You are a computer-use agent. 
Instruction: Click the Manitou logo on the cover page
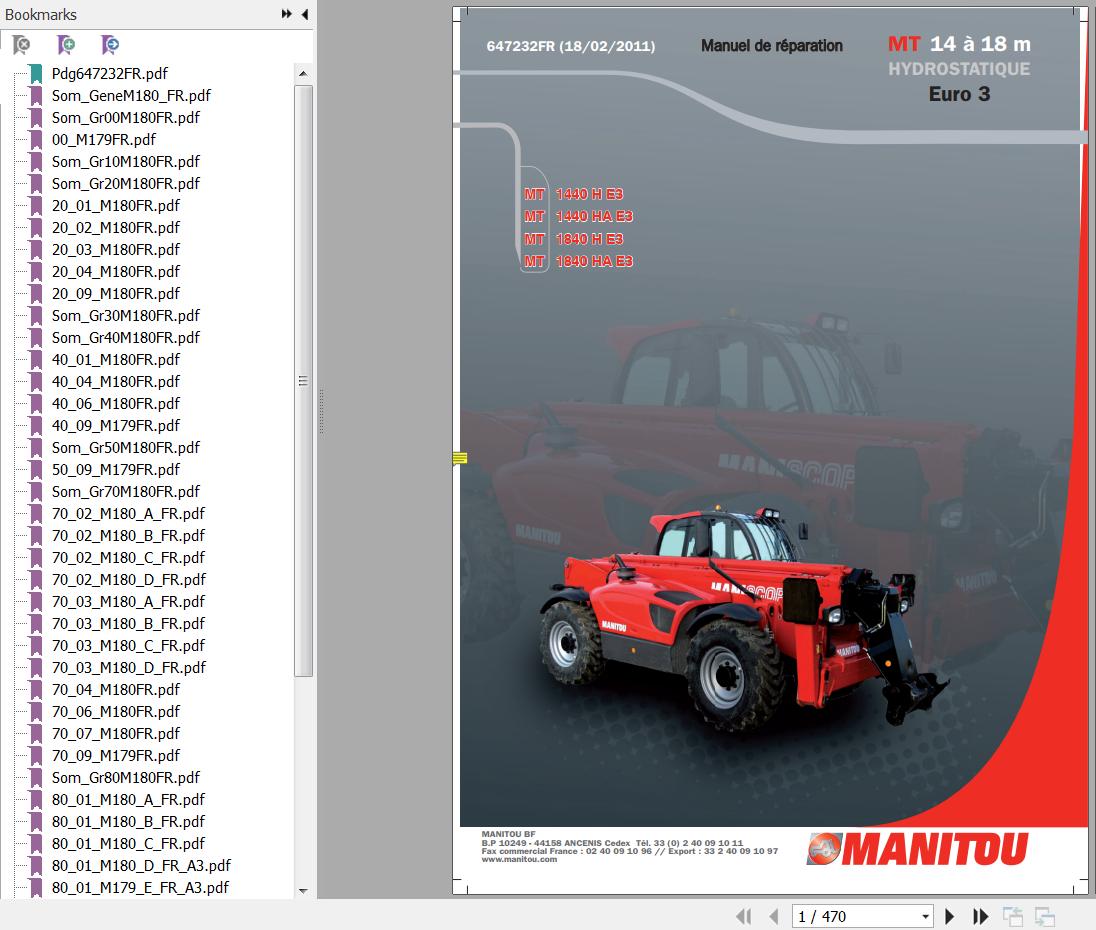(917, 849)
